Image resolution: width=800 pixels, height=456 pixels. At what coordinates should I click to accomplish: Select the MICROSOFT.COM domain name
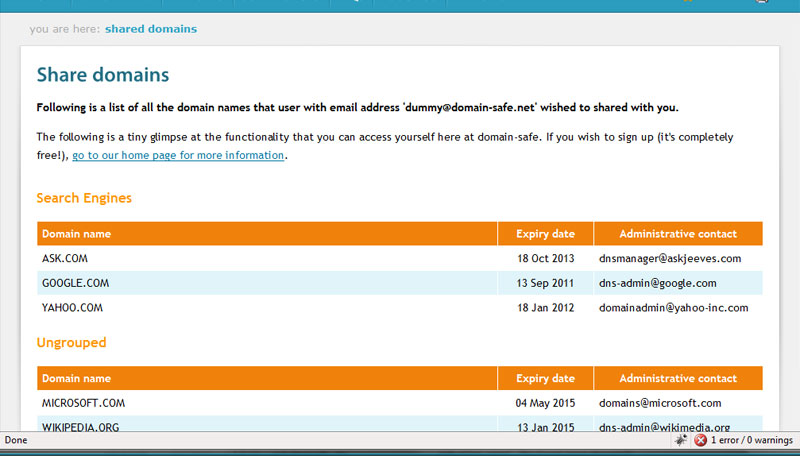pos(83,403)
